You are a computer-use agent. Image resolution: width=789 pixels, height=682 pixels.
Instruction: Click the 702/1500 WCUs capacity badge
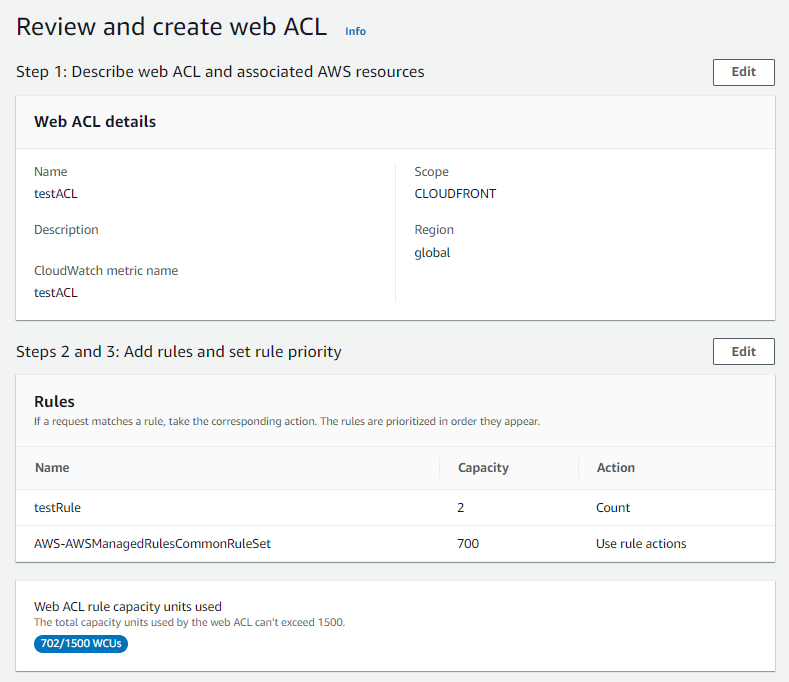click(x=81, y=644)
